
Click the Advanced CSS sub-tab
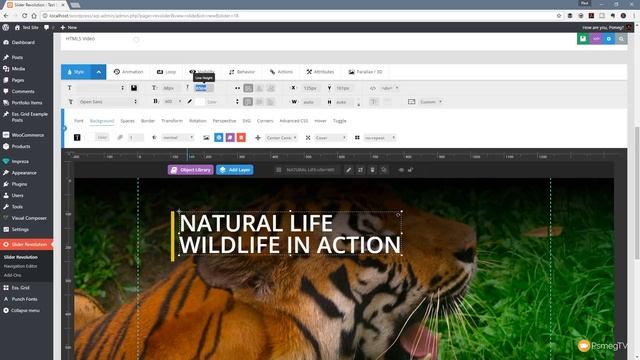click(293, 121)
